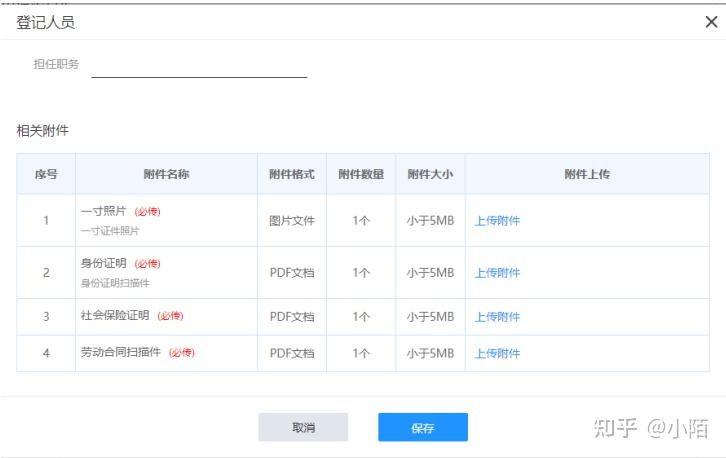The image size is (726, 458).
Task: Upload the 社会保险证明 attachment
Action: click(x=497, y=317)
